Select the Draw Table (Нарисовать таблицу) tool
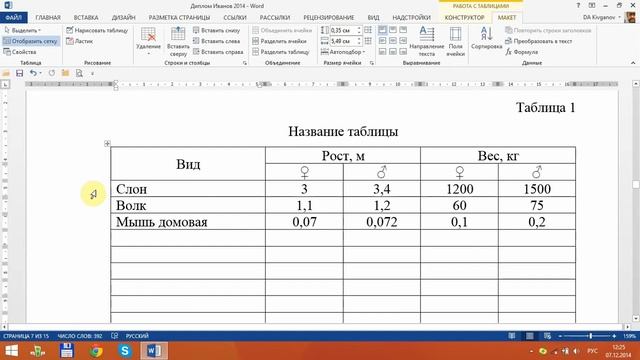Image resolution: width=640 pixels, height=360 pixels. coord(97,30)
